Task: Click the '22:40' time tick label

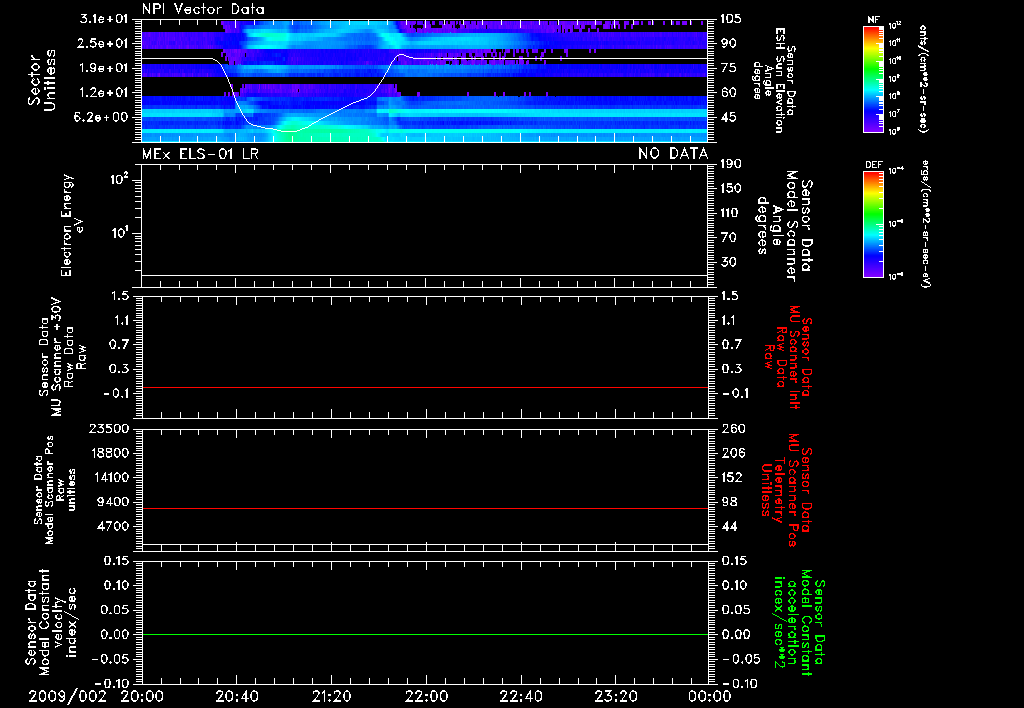Action: pos(520,696)
